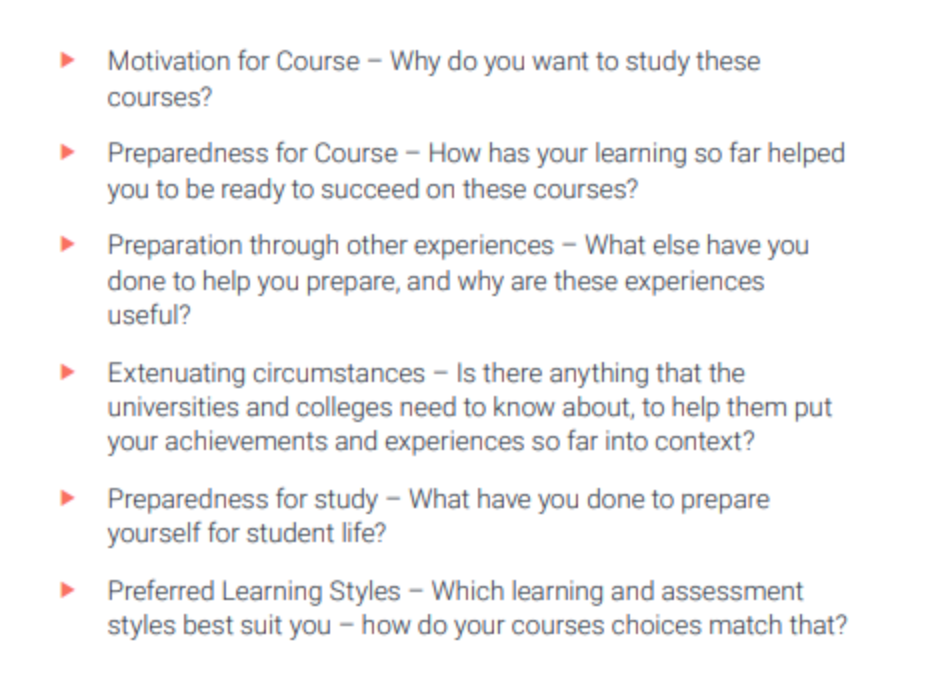Image resolution: width=948 pixels, height=676 pixels.
Task: Click the text 'Why do you want to study these'
Action: (575, 62)
